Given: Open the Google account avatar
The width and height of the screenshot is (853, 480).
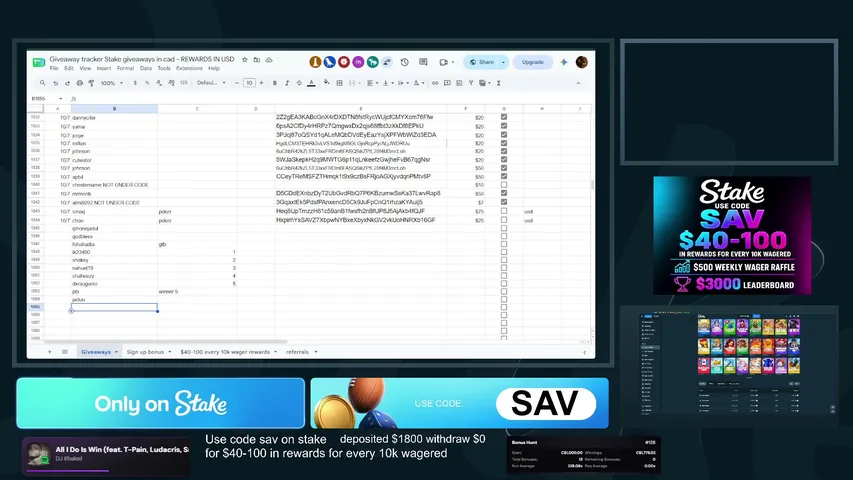Looking at the screenshot, I should click(582, 62).
